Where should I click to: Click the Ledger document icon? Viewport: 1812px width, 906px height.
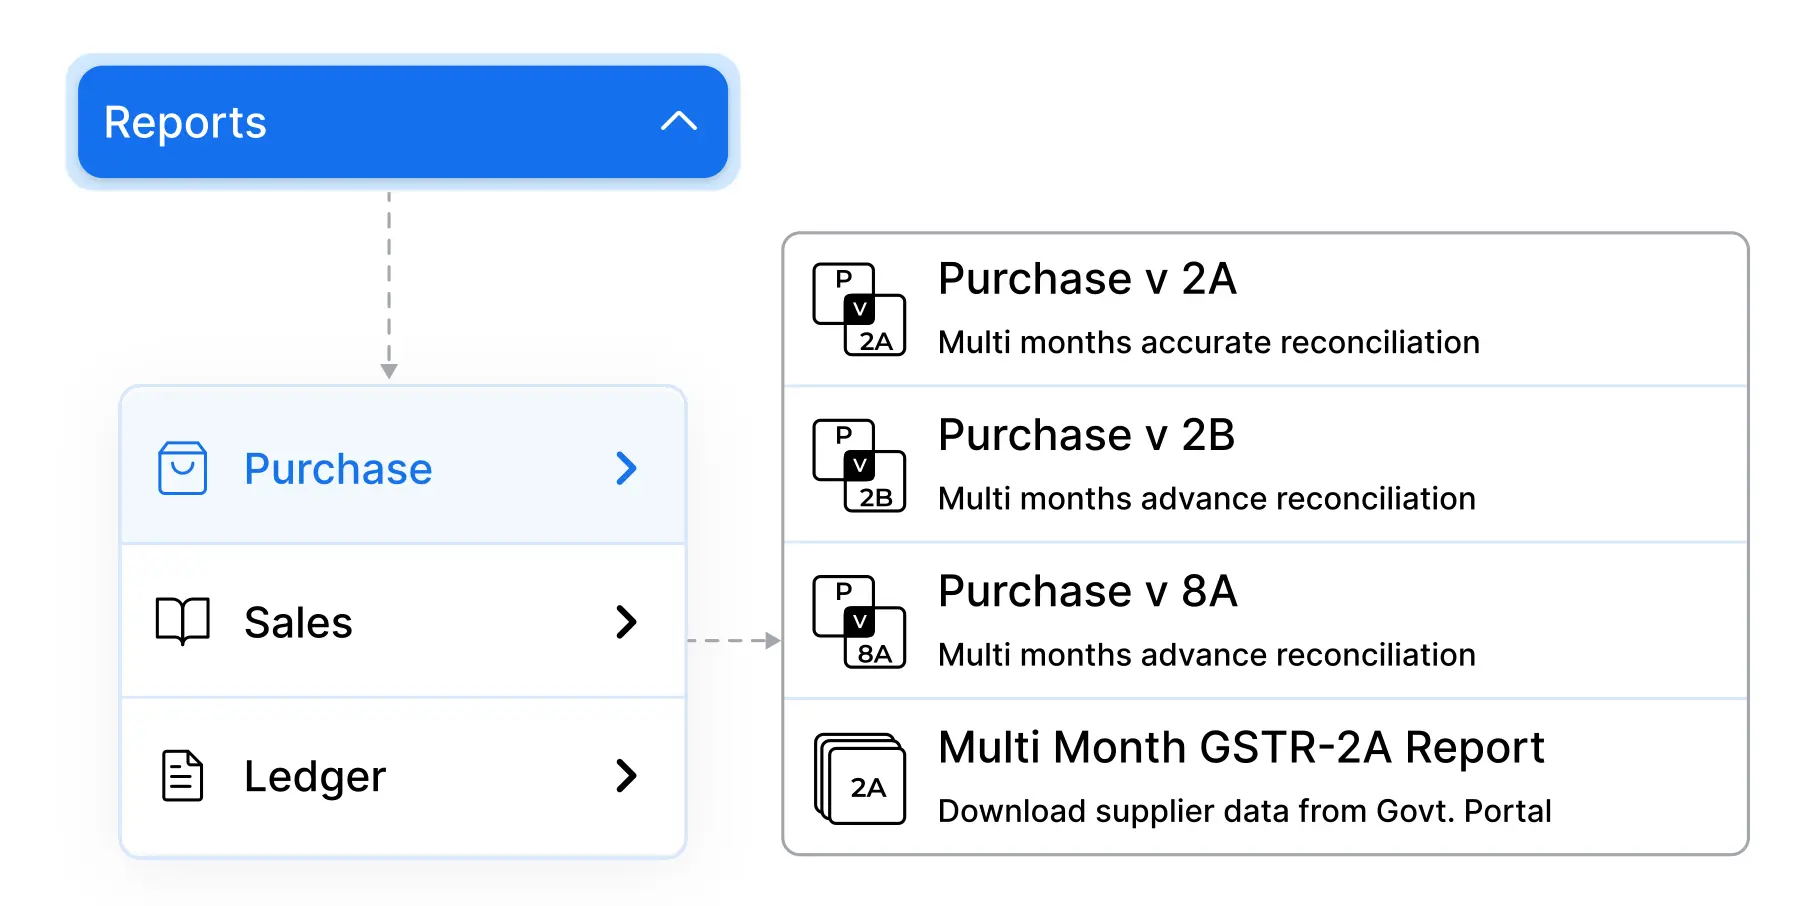pyautogui.click(x=183, y=775)
